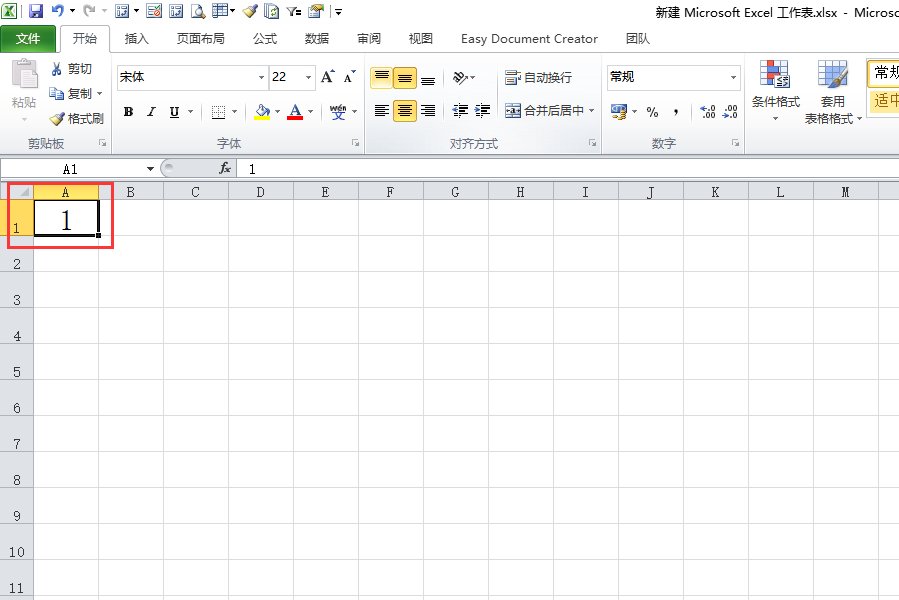Click the insert function fx icon

point(225,169)
